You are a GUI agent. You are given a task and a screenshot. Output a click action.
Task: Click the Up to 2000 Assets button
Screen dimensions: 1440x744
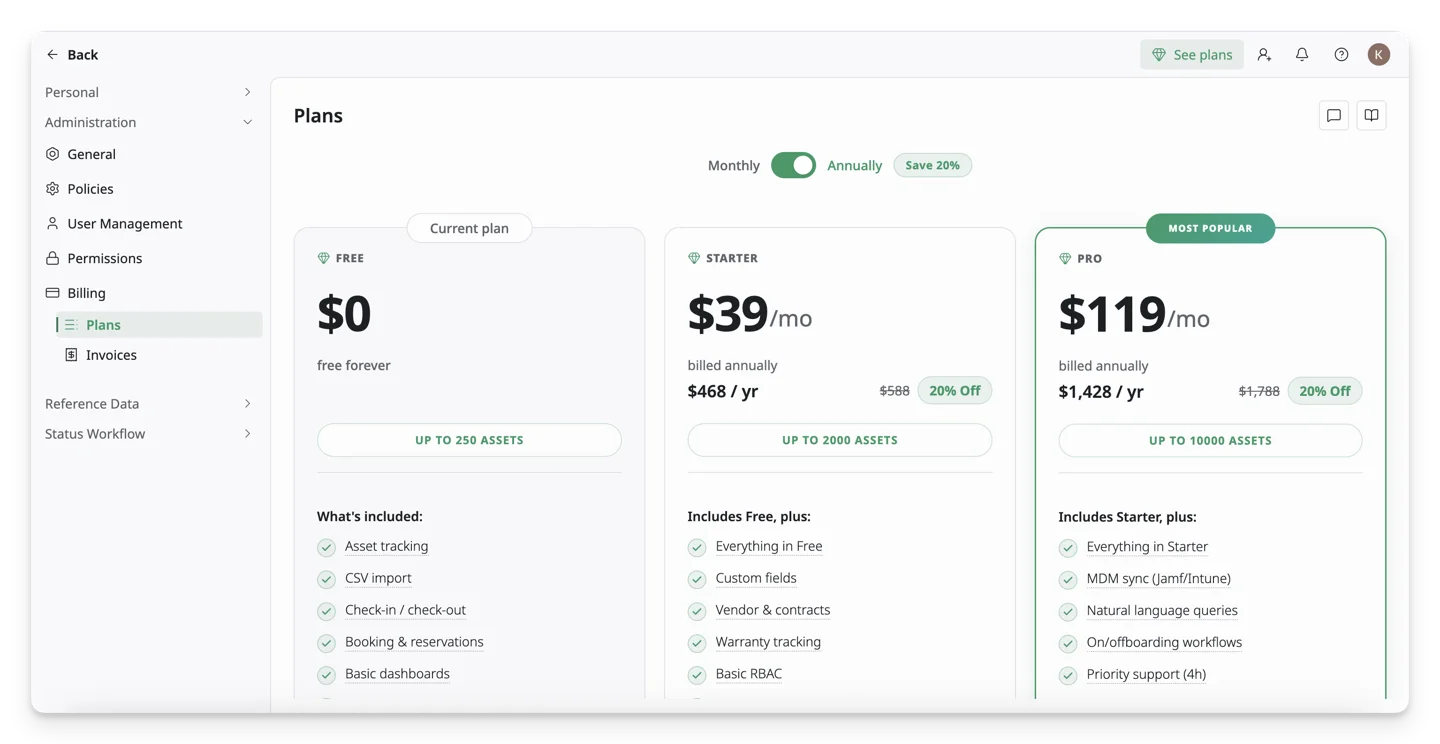coord(840,440)
